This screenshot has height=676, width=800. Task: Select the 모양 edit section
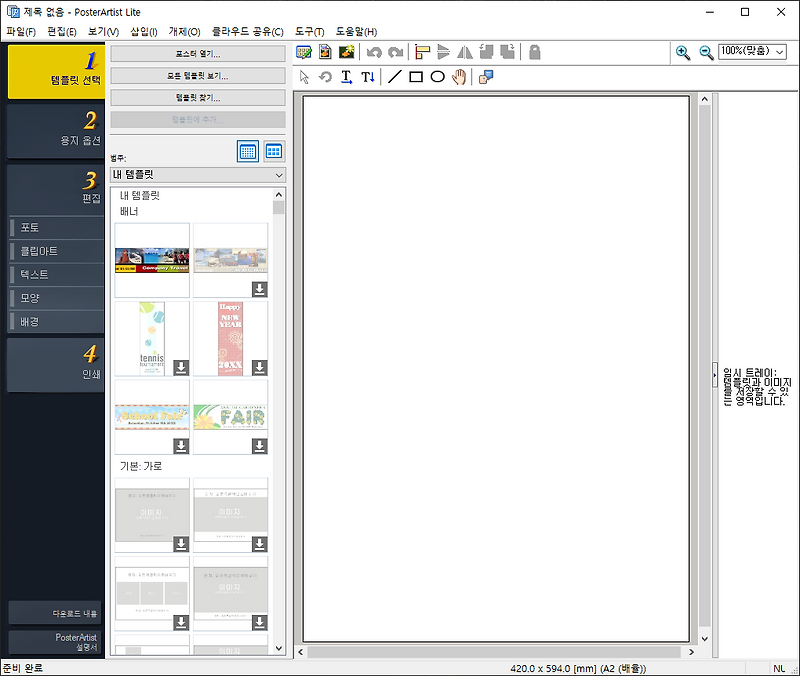[56, 298]
